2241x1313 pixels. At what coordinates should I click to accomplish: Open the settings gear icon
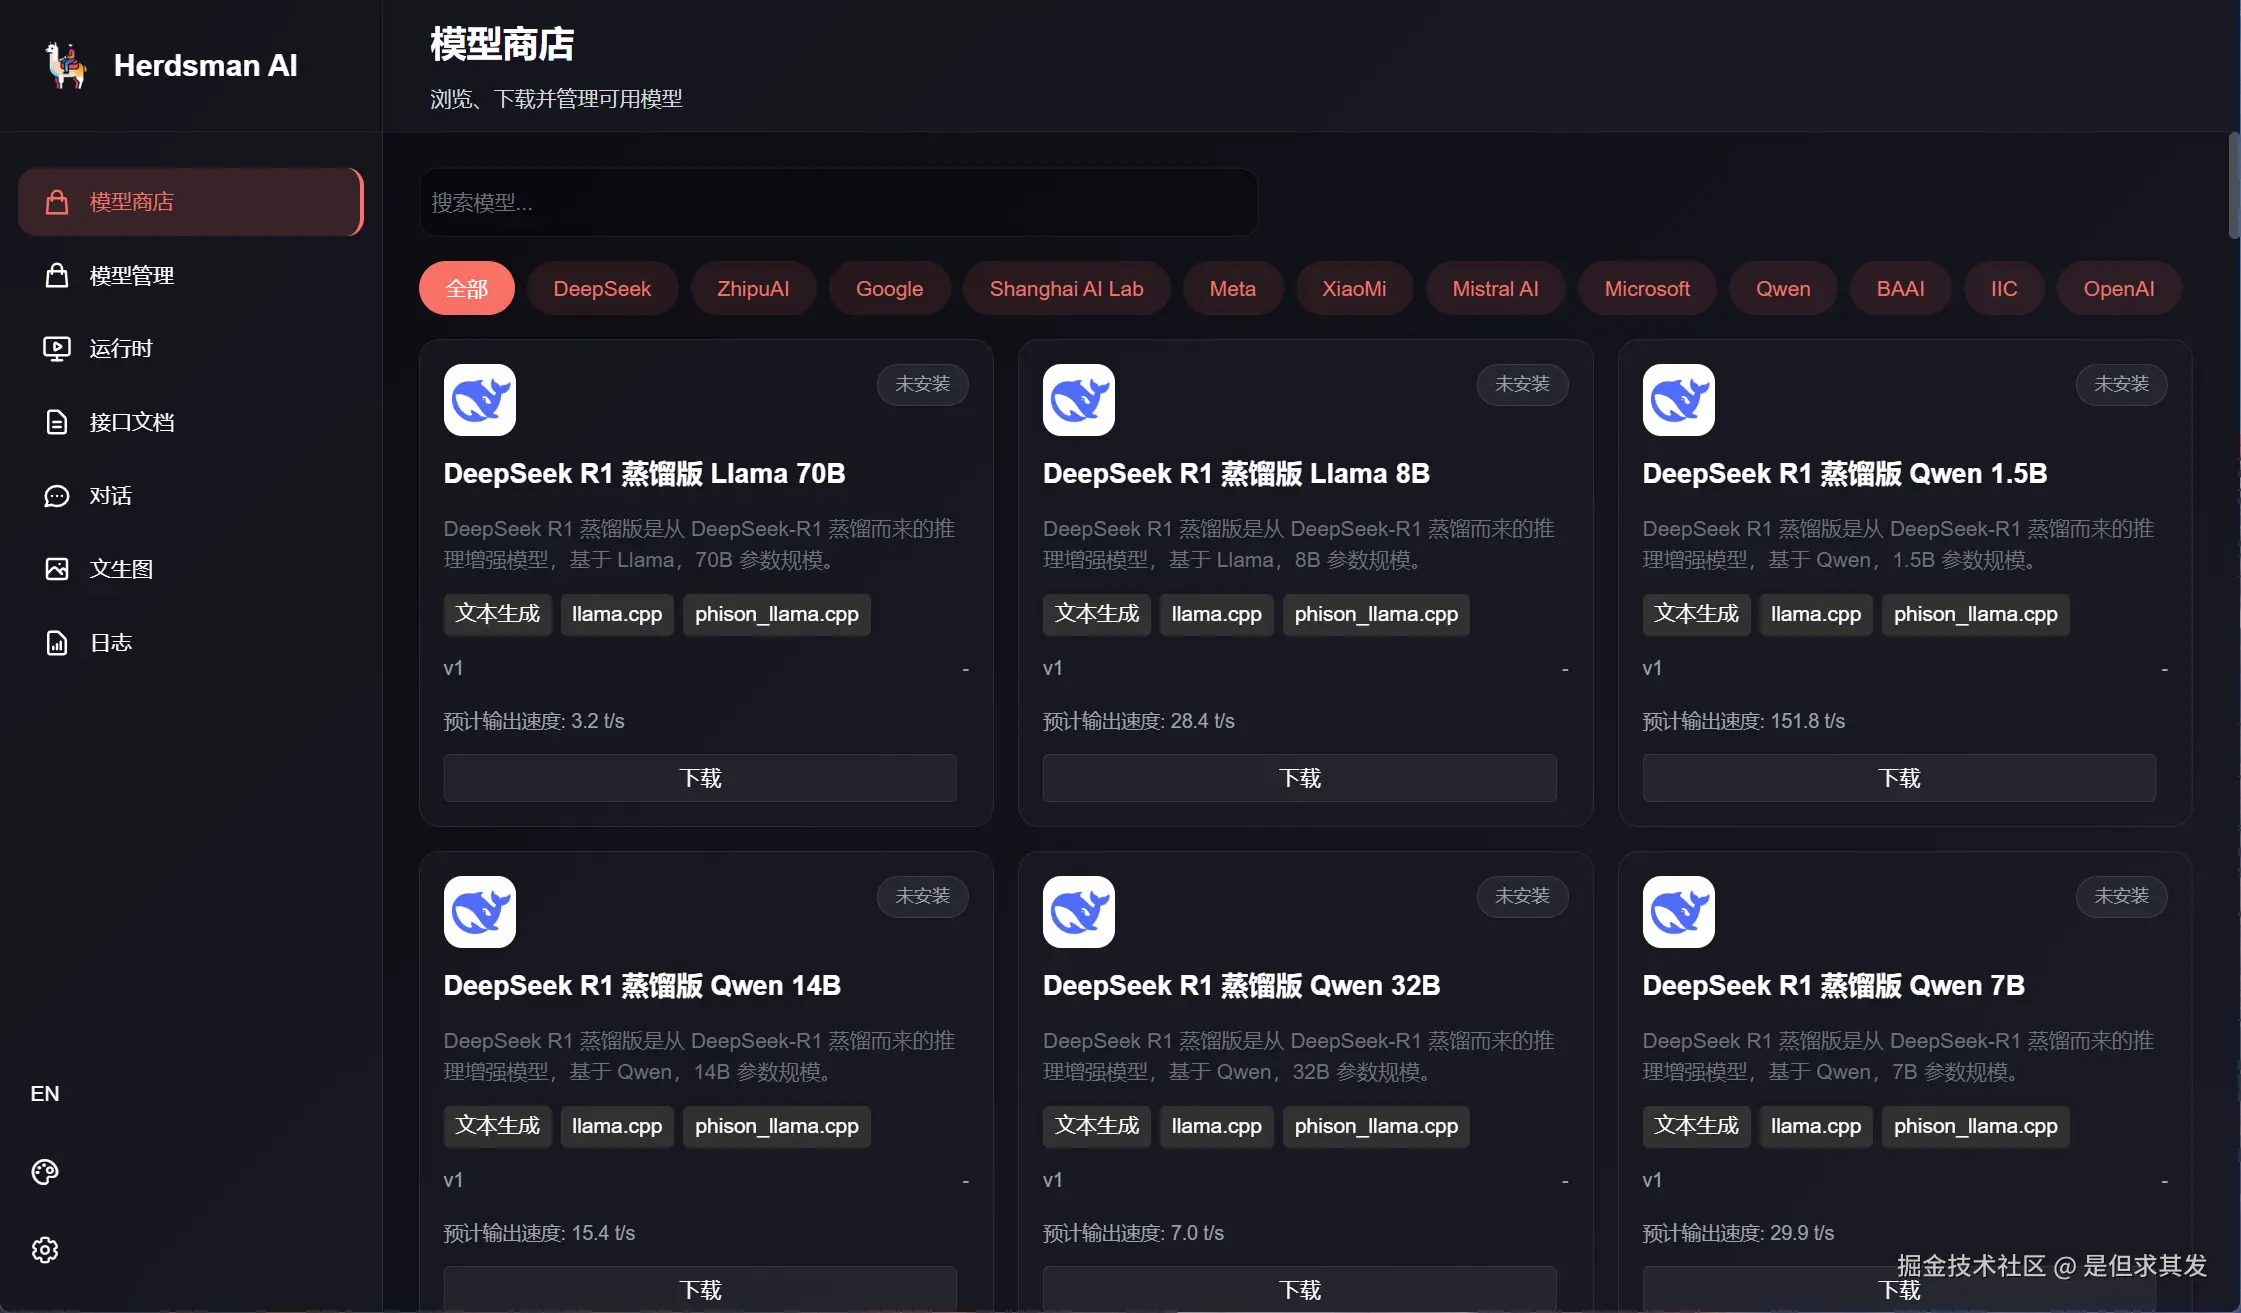[x=44, y=1249]
